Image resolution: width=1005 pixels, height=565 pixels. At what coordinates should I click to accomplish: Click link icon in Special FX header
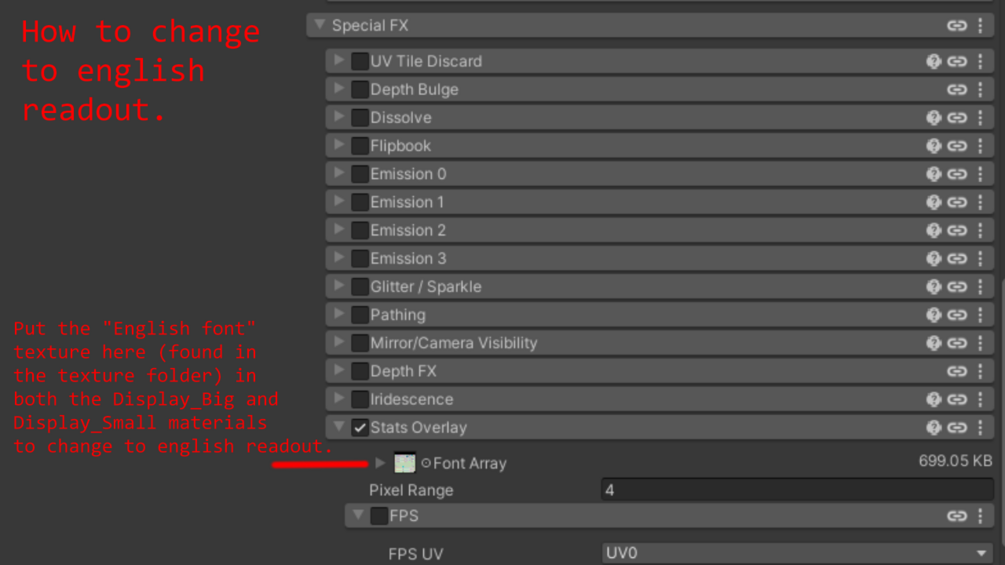click(x=957, y=25)
